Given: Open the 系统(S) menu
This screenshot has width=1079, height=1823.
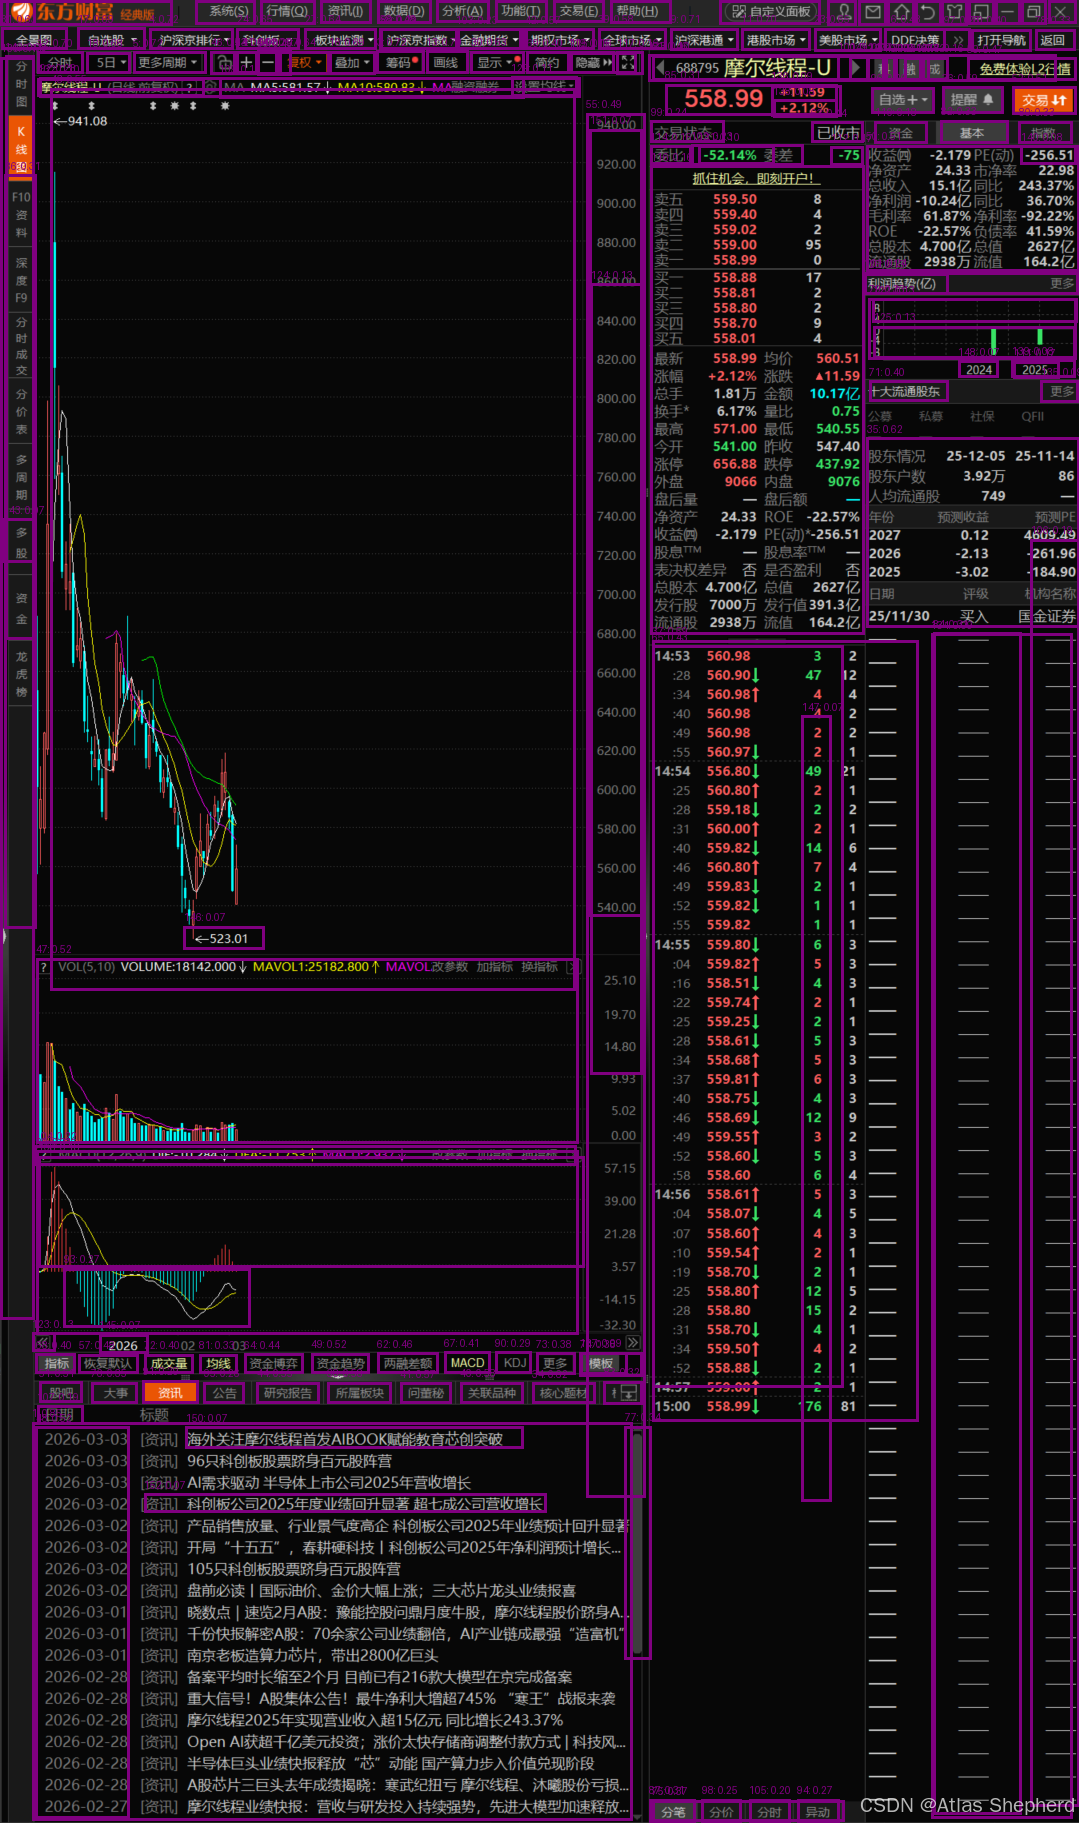Looking at the screenshot, I should pos(228,11).
